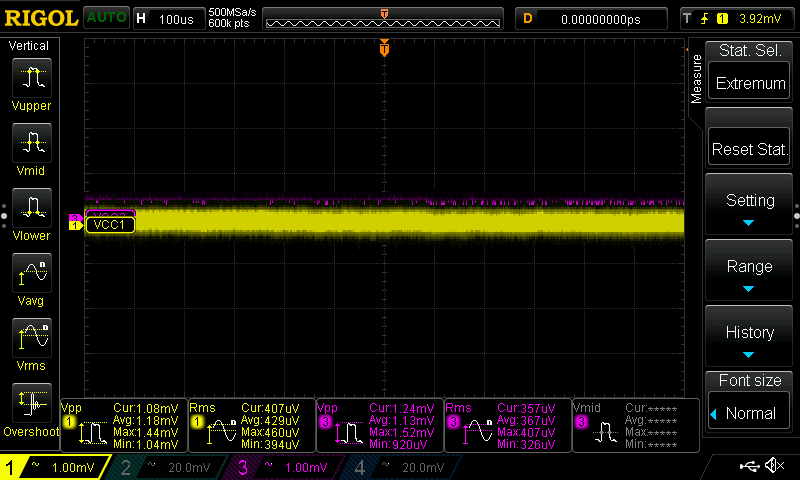The image size is (800, 480).
Task: Click the channel 3 ground marker
Action: (x=74, y=218)
